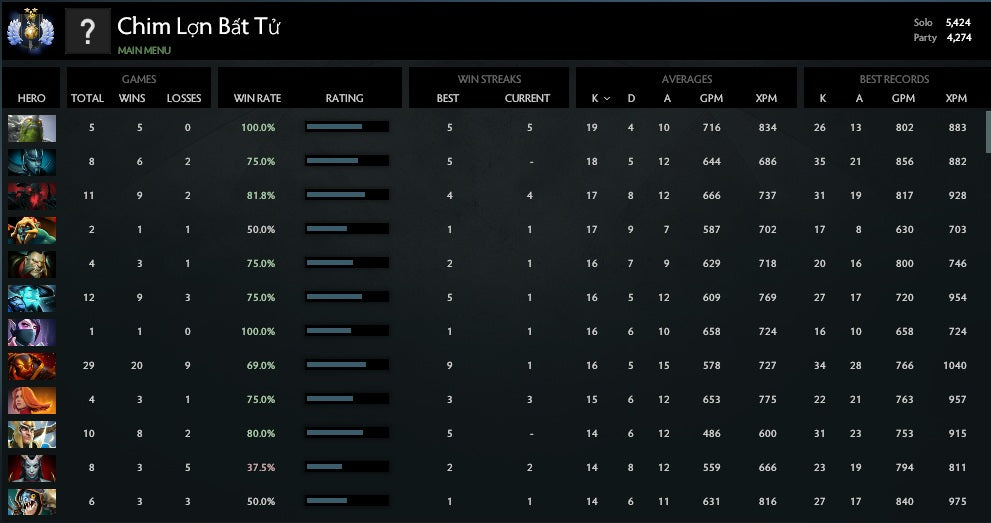This screenshot has width=991, height=523.
Task: Open the Storm Spirit hero row icon
Action: pyautogui.click(x=32, y=298)
